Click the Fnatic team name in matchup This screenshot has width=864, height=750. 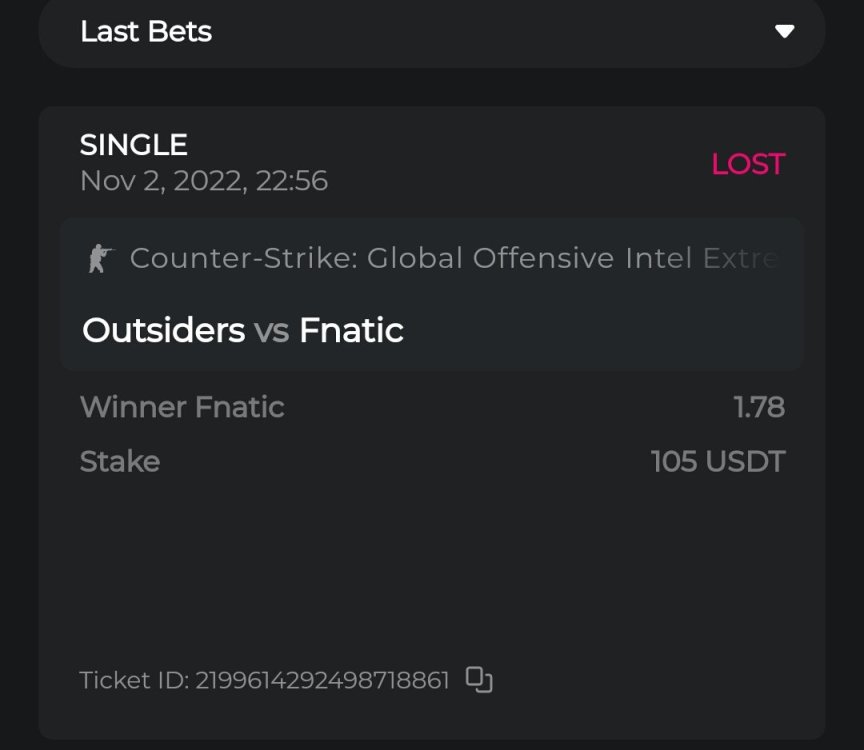[351, 330]
